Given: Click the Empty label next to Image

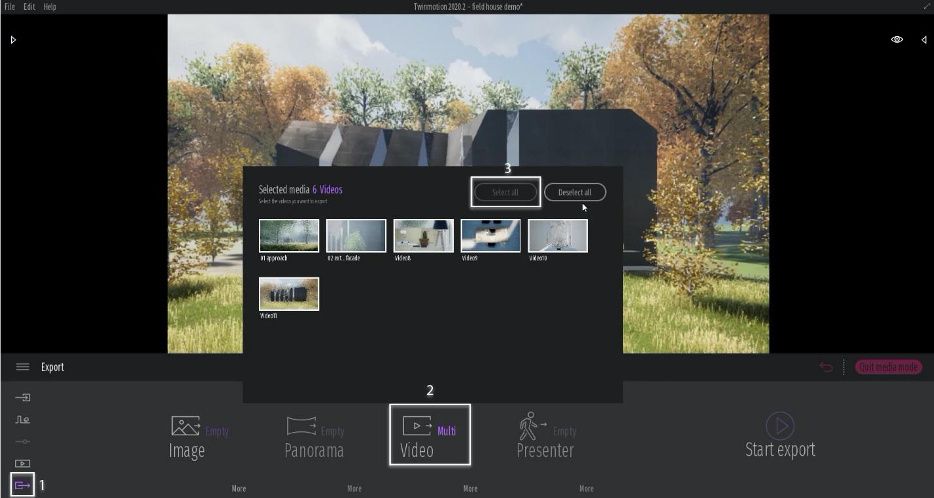Looking at the screenshot, I should (217, 431).
